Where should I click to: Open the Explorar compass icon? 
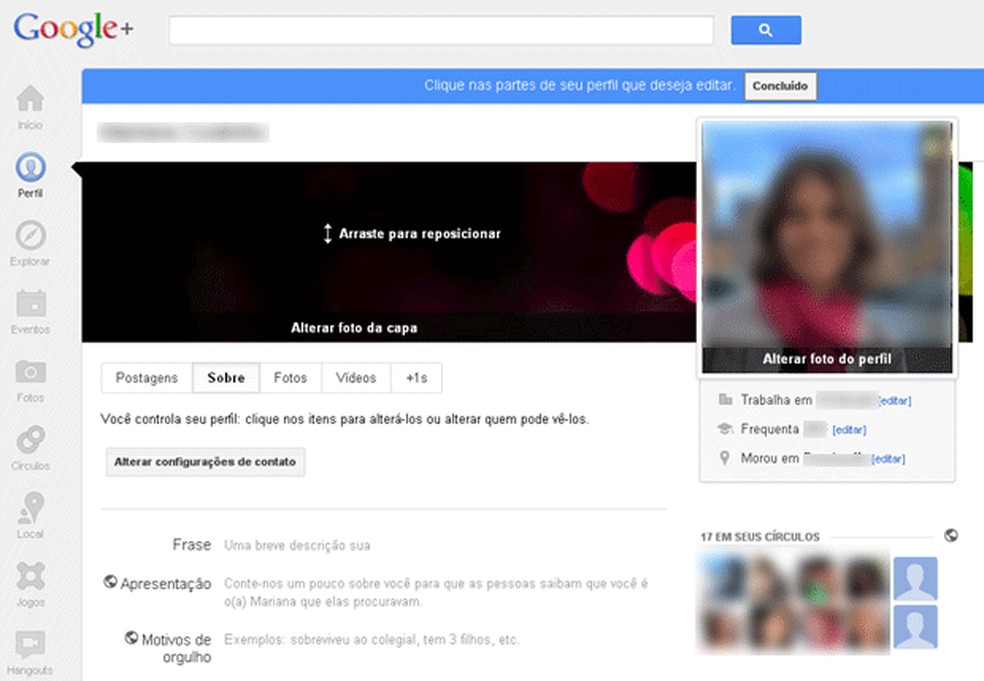30,235
